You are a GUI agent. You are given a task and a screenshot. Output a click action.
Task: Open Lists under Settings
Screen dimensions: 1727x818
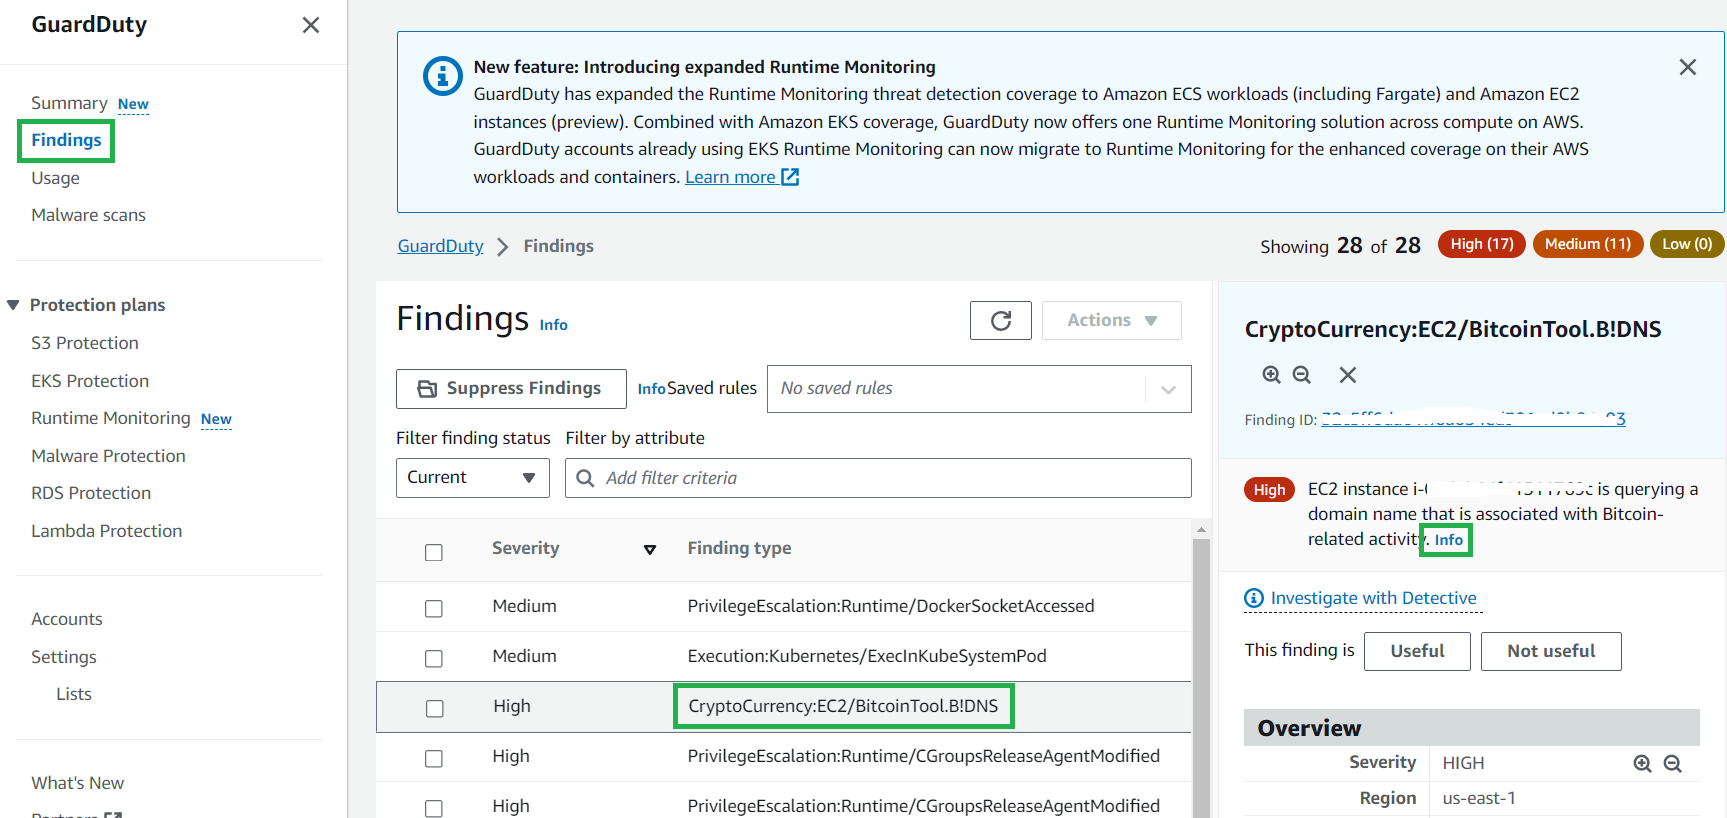[x=74, y=694]
